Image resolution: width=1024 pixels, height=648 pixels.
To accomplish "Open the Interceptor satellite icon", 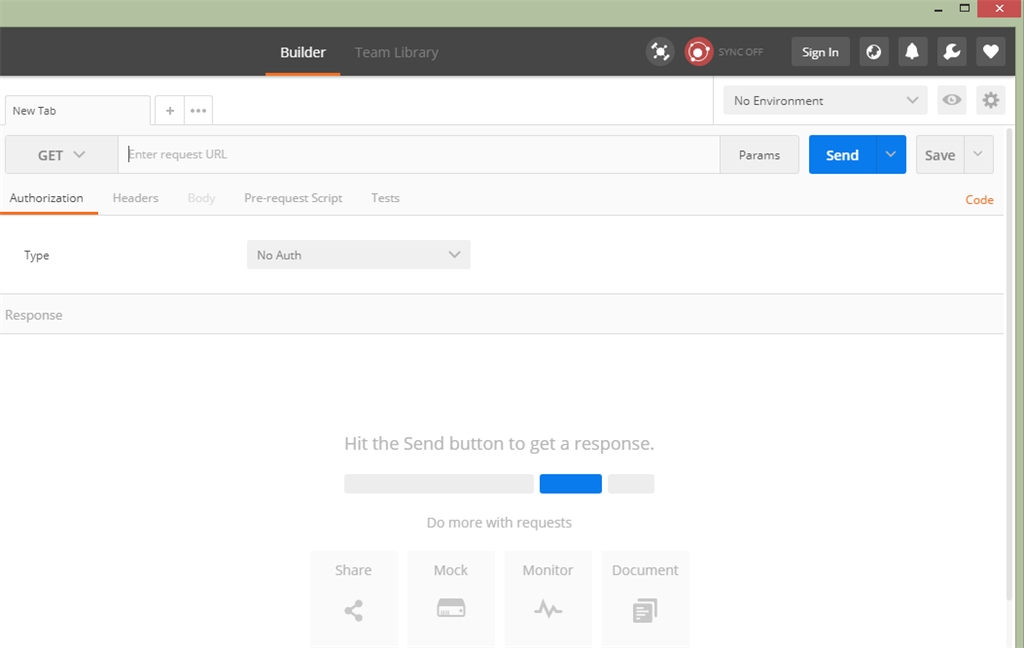I will coord(660,52).
